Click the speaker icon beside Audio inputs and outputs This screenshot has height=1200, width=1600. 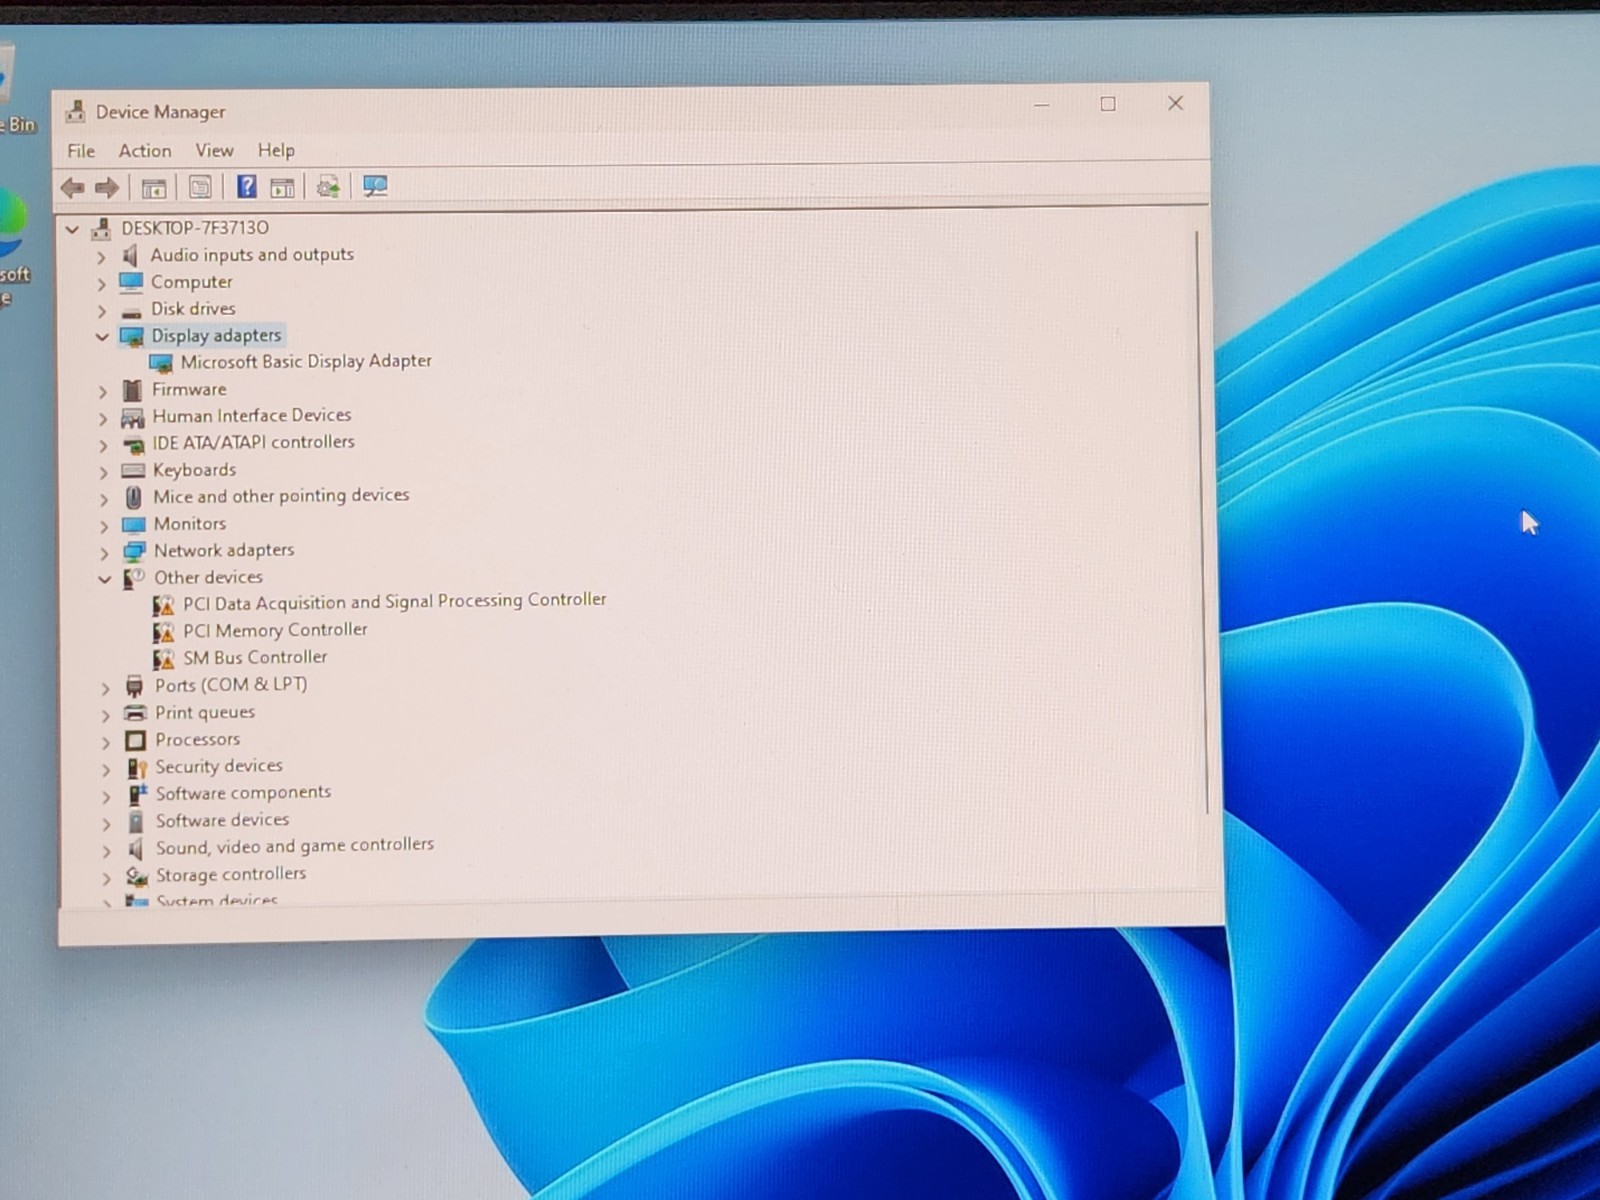pyautogui.click(x=130, y=256)
